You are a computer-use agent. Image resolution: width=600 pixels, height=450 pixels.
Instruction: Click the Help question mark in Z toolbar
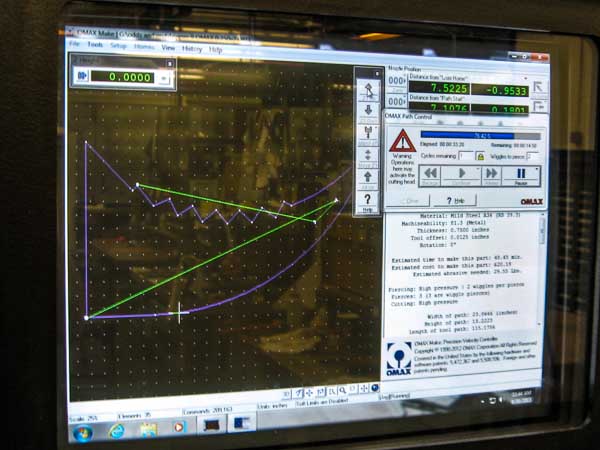point(368,201)
